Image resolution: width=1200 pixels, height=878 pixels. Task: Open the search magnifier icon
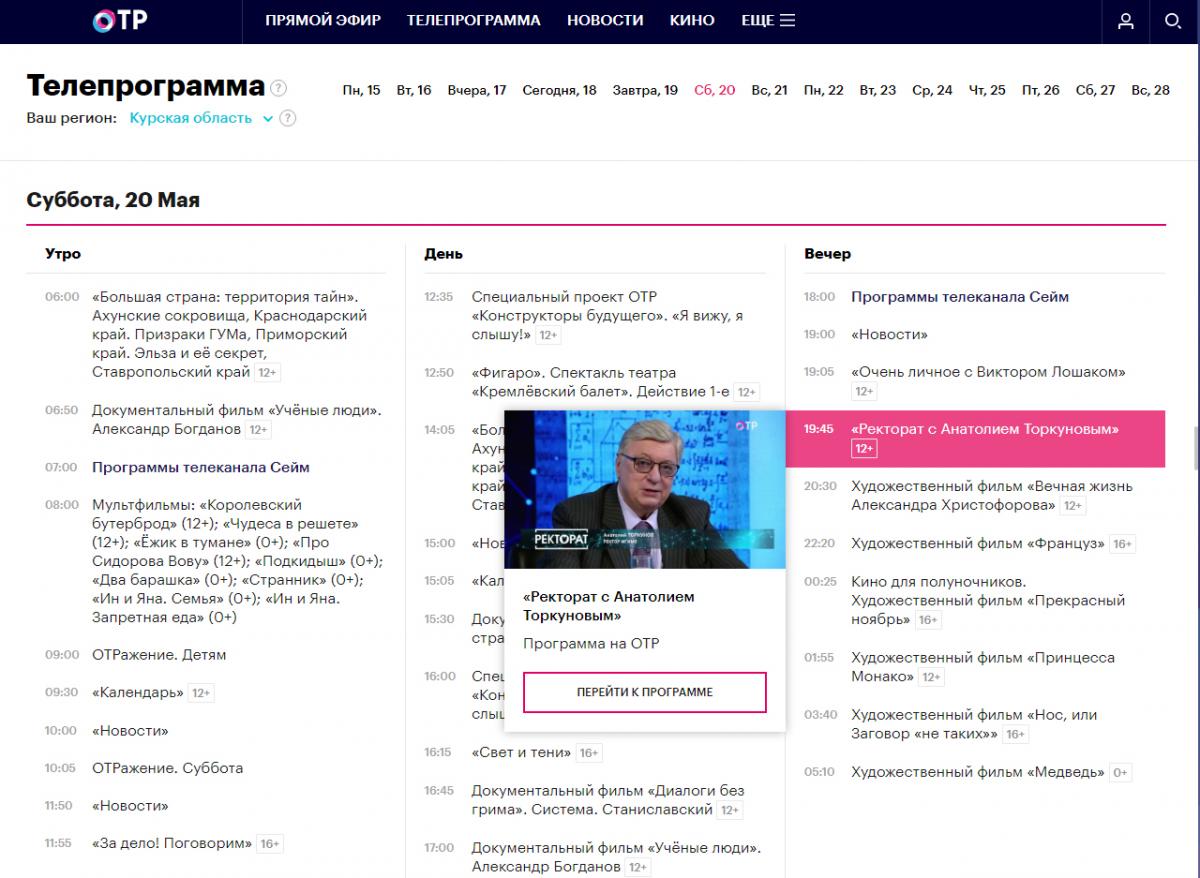(1173, 21)
